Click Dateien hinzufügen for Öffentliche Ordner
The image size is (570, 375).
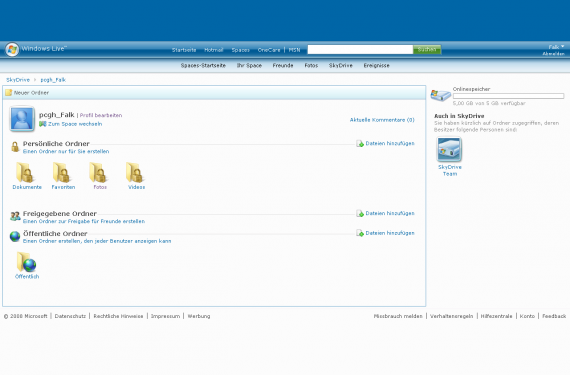point(390,233)
